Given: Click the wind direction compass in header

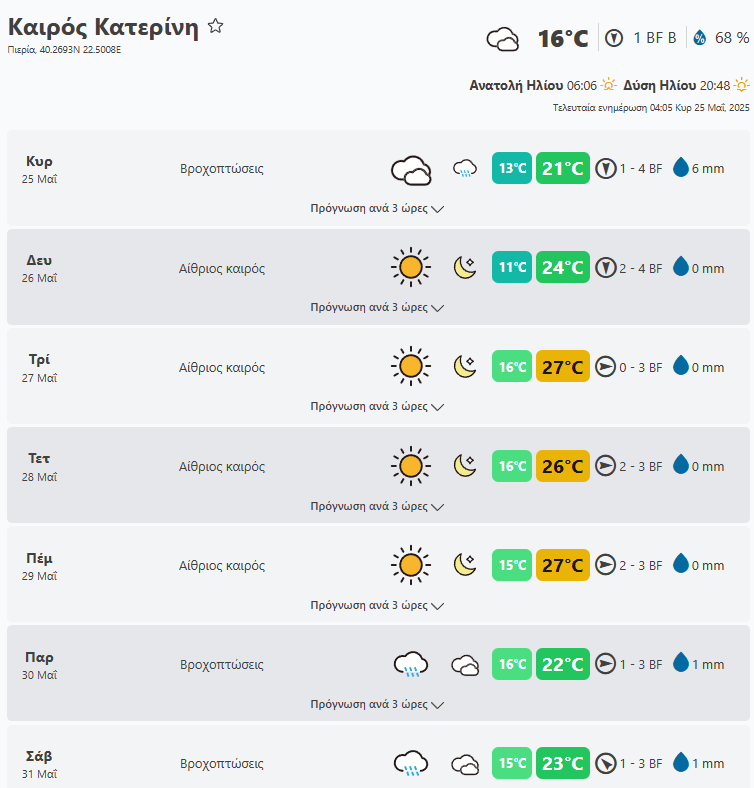Looking at the screenshot, I should tap(614, 38).
